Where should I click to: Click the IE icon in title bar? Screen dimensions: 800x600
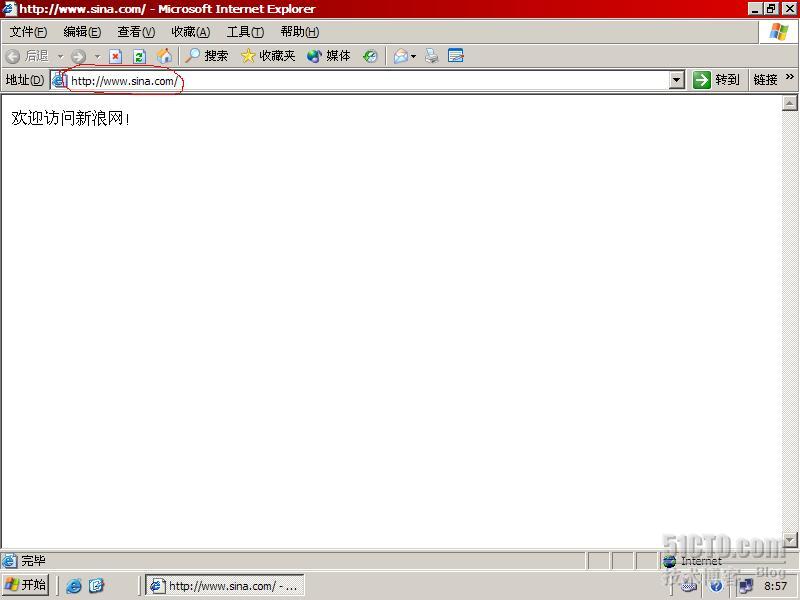click(9, 9)
